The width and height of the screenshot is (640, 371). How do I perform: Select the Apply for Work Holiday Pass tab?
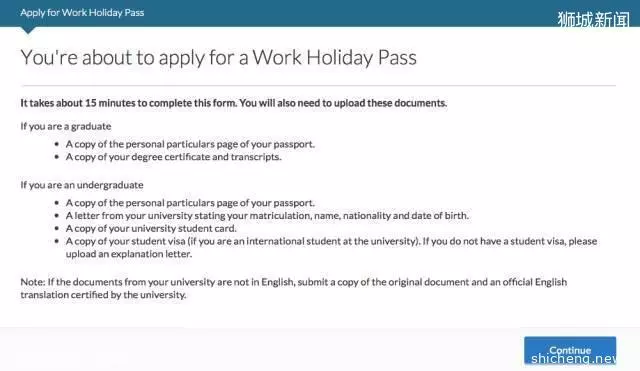coord(82,13)
